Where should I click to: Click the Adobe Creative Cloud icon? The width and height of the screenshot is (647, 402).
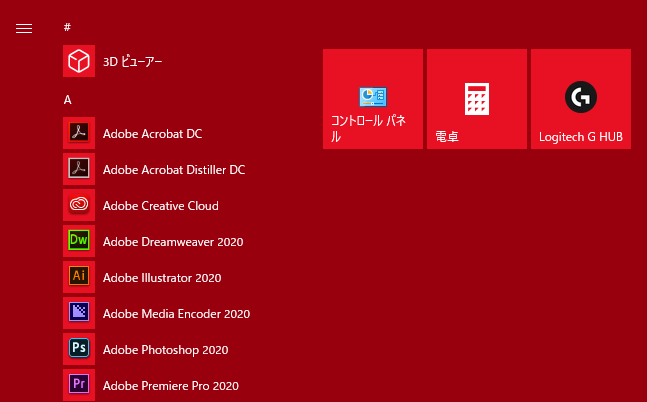pyautogui.click(x=79, y=205)
